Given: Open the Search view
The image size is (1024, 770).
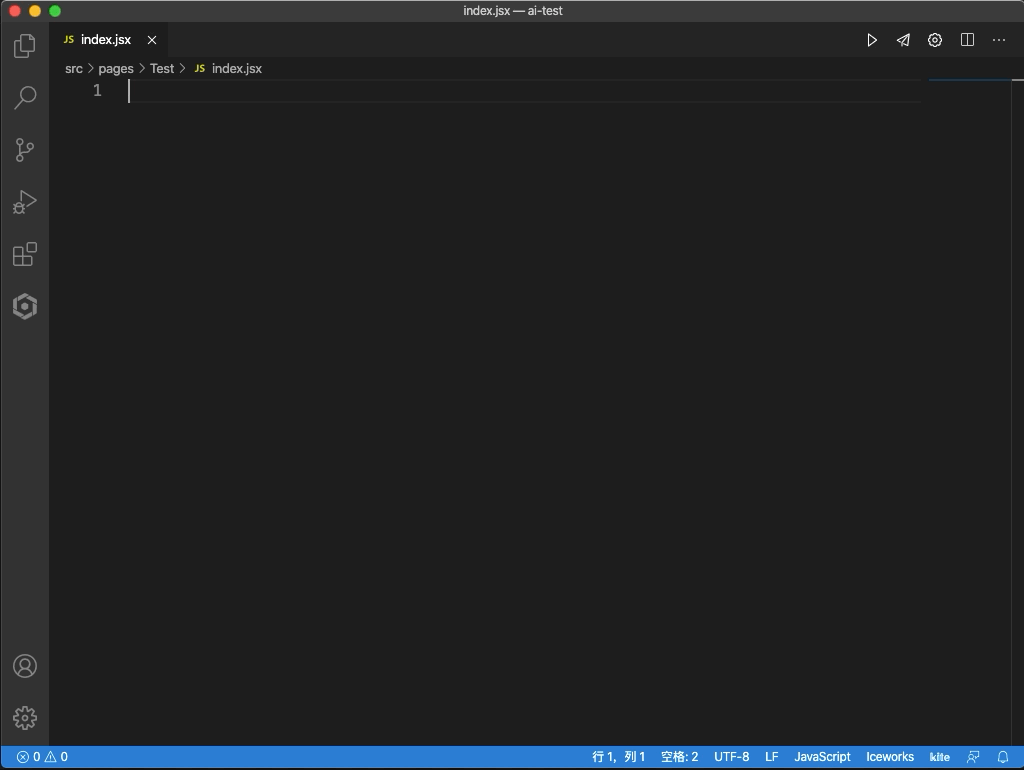Looking at the screenshot, I should pos(25,98).
